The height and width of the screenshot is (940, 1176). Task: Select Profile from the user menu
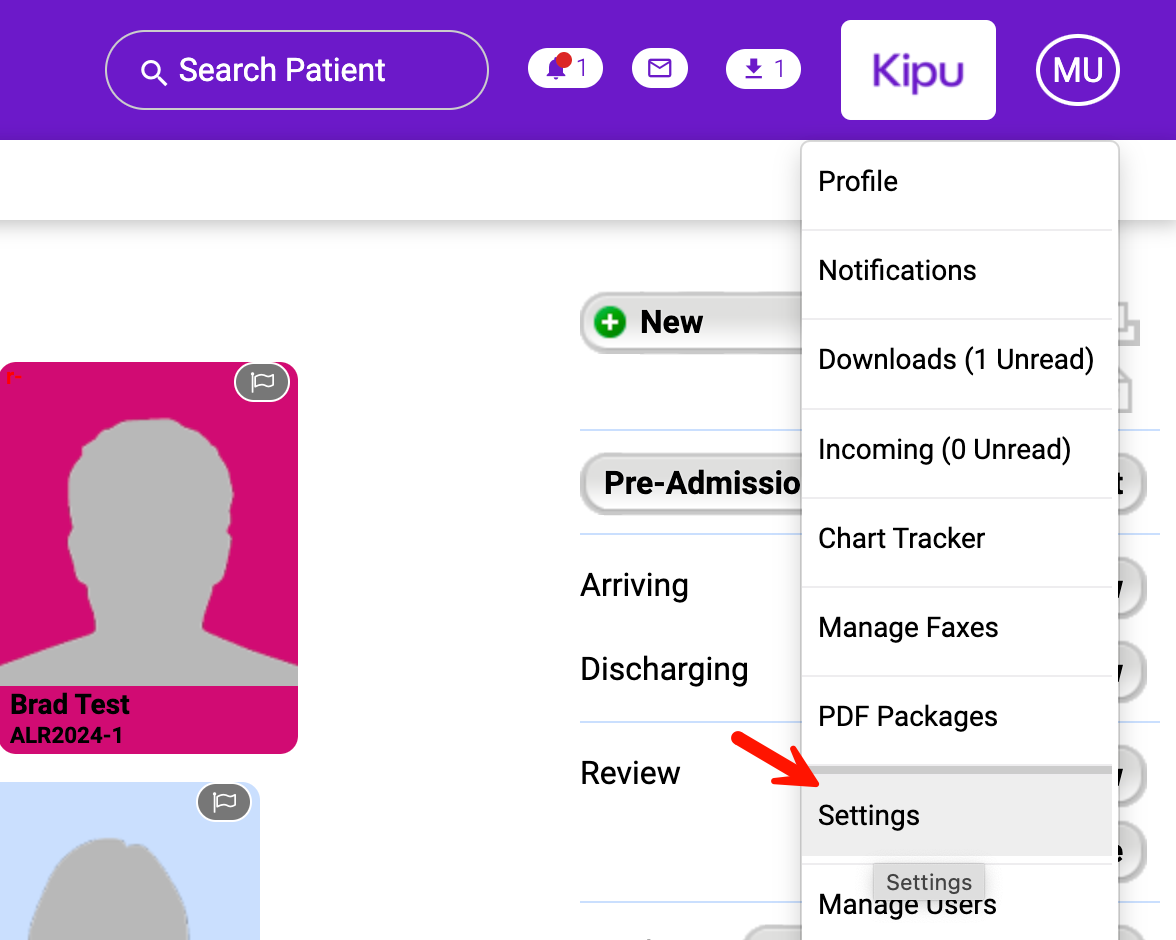857,182
